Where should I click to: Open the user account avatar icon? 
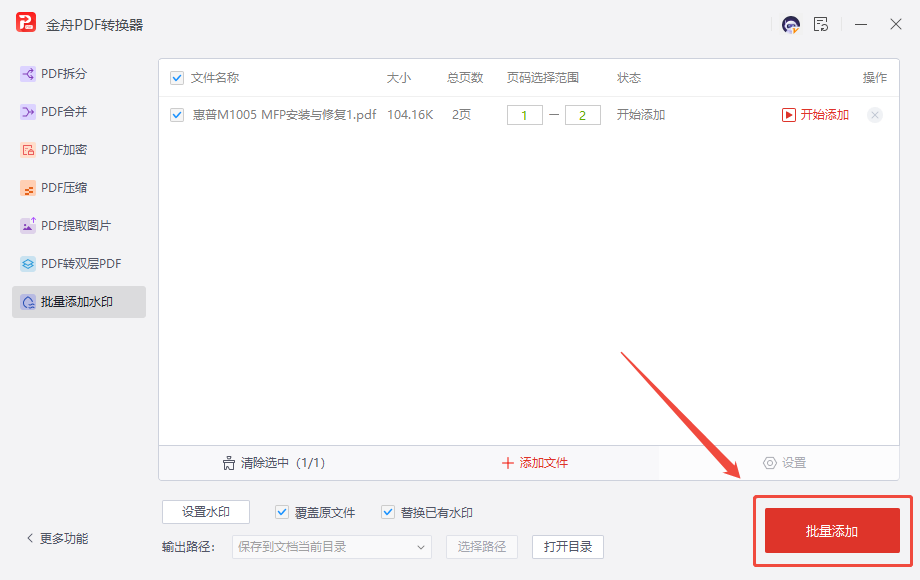click(x=790, y=25)
